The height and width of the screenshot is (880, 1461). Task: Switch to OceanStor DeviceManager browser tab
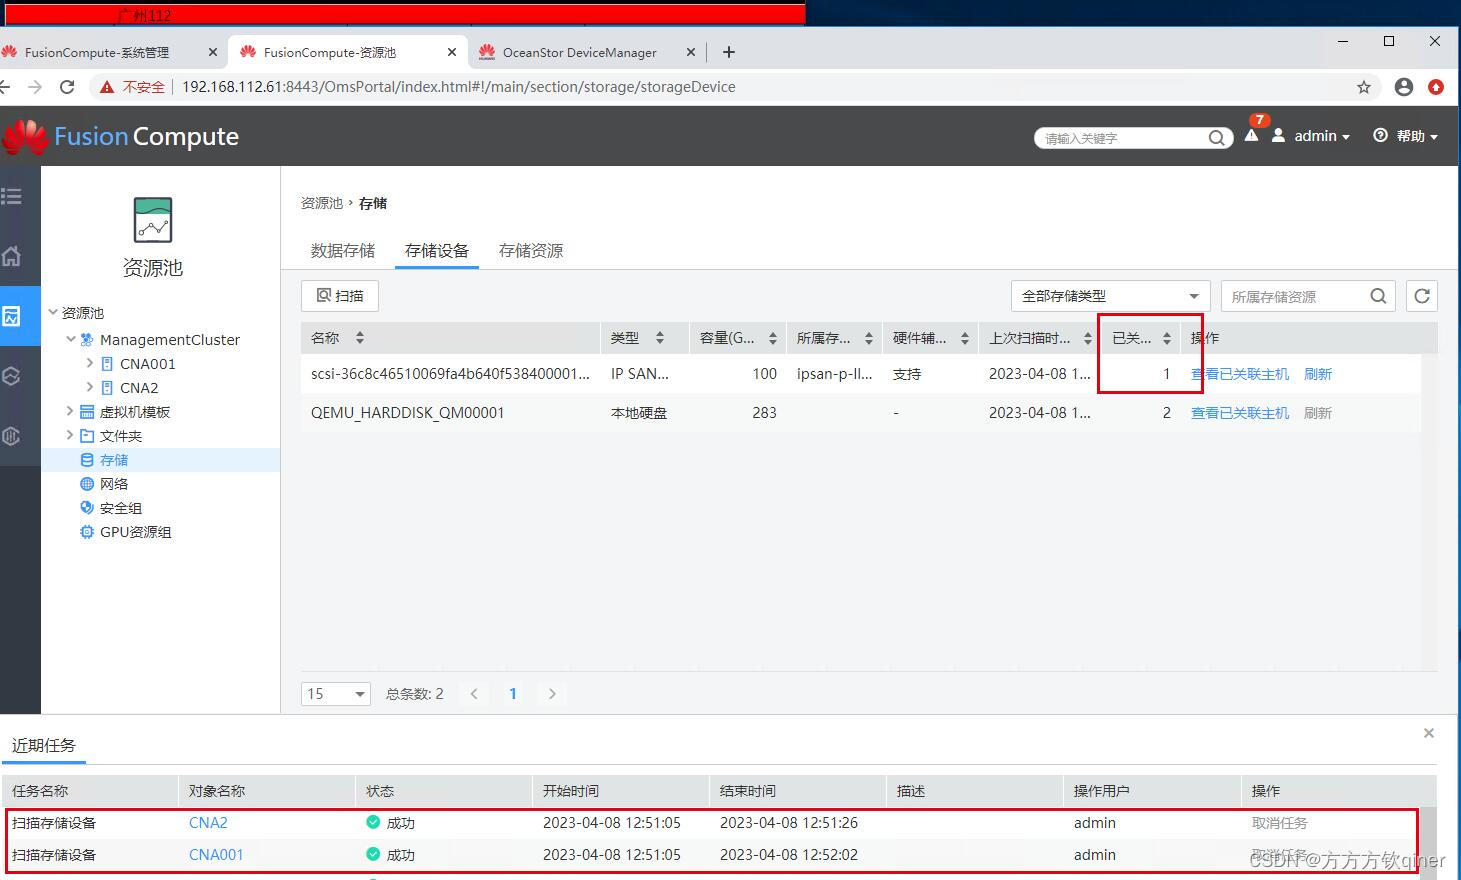[579, 52]
